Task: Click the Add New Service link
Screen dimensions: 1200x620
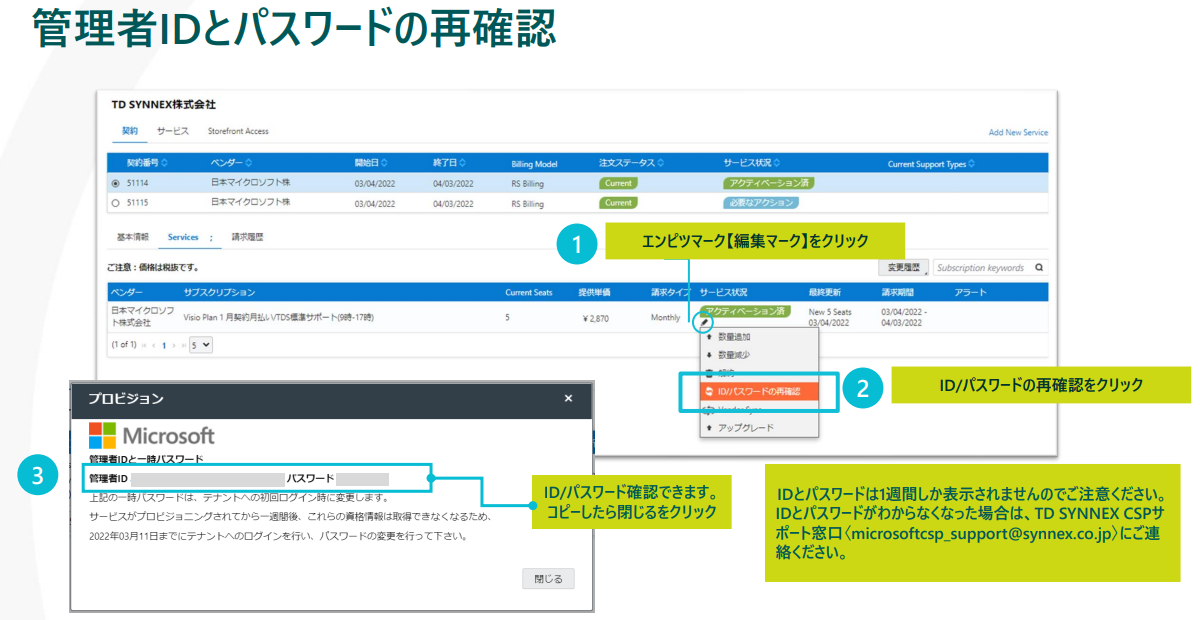Action: (1017, 132)
